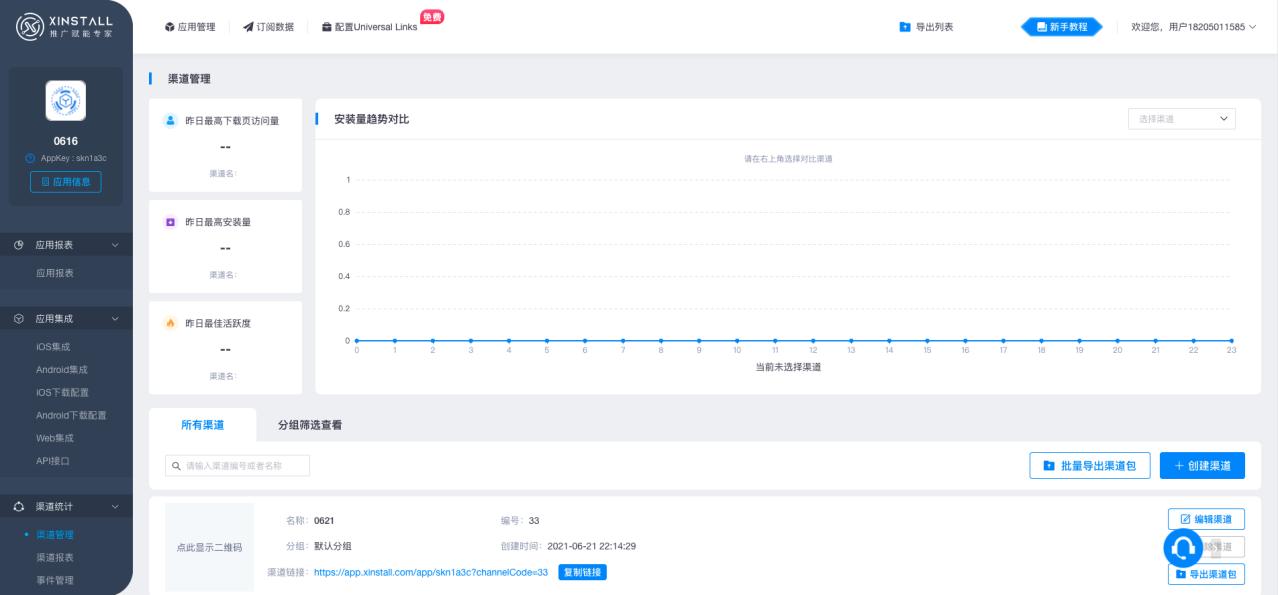Viewport: 1278px width, 595px height.
Task: Switch to the 所有渠道 tab
Action: (x=202, y=425)
